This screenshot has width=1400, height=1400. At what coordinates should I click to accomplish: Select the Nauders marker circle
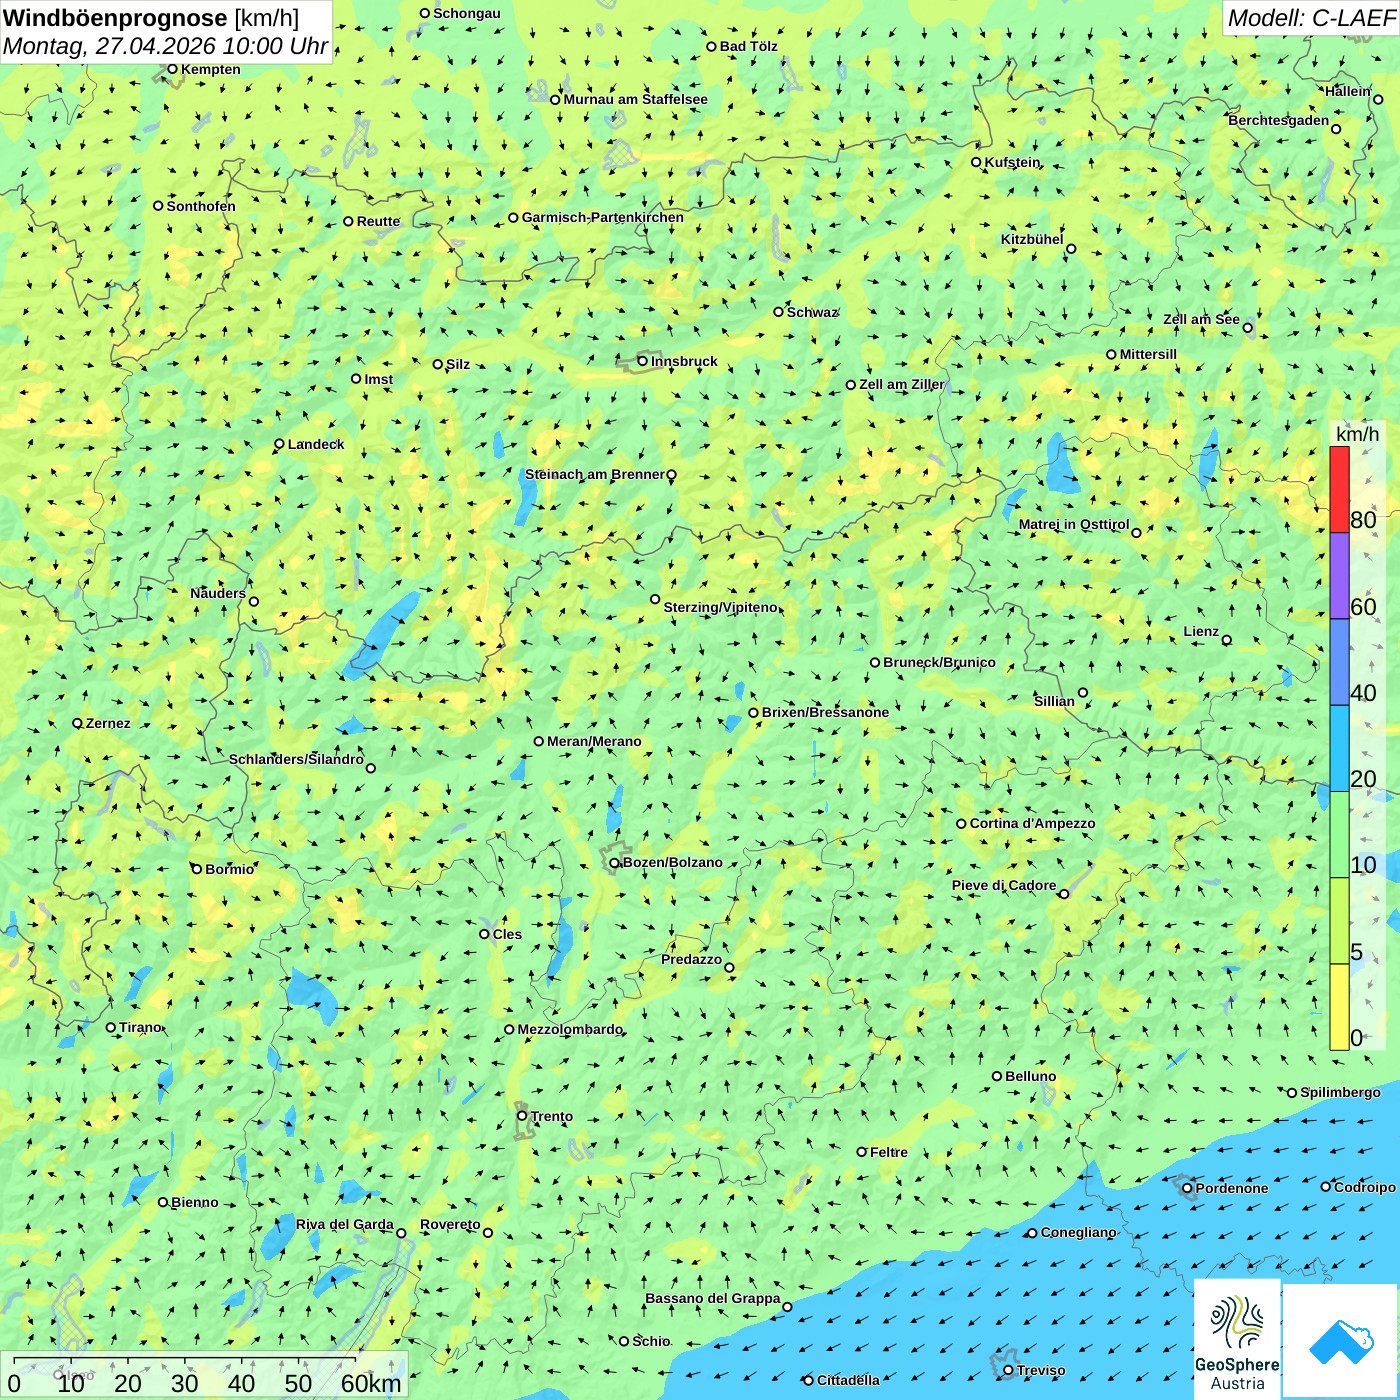pos(254,602)
